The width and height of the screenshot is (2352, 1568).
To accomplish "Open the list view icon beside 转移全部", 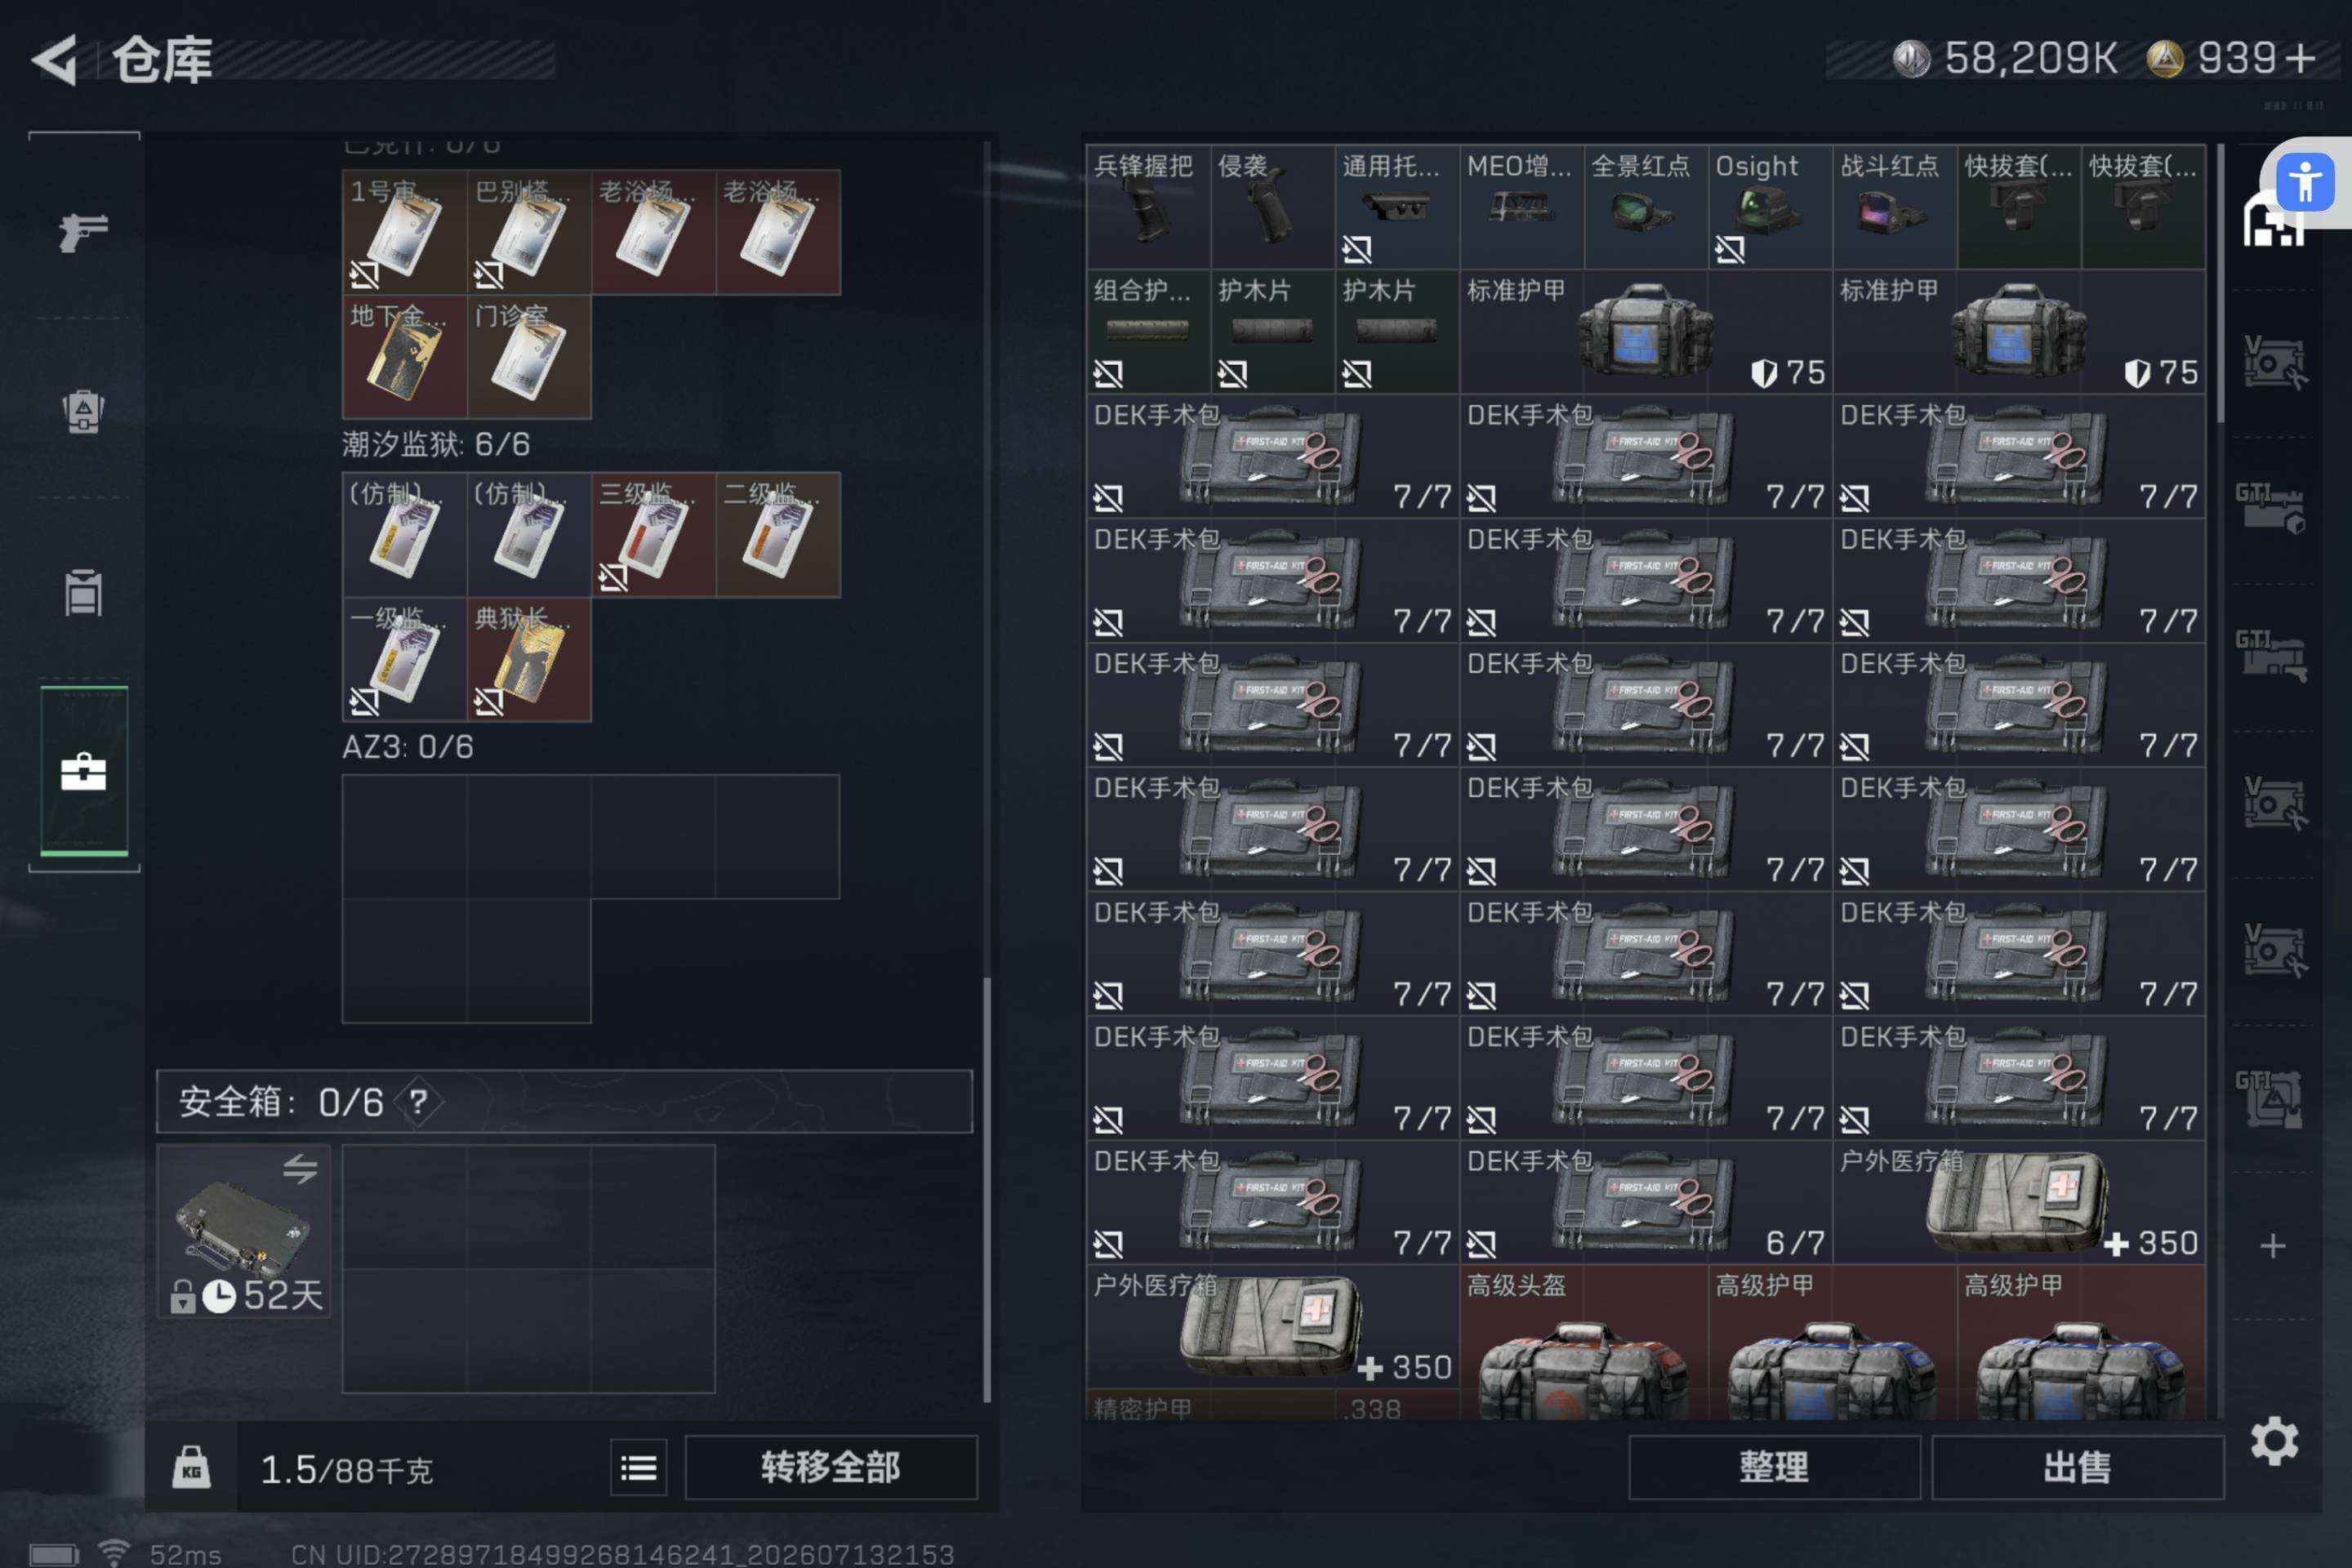I will (638, 1467).
